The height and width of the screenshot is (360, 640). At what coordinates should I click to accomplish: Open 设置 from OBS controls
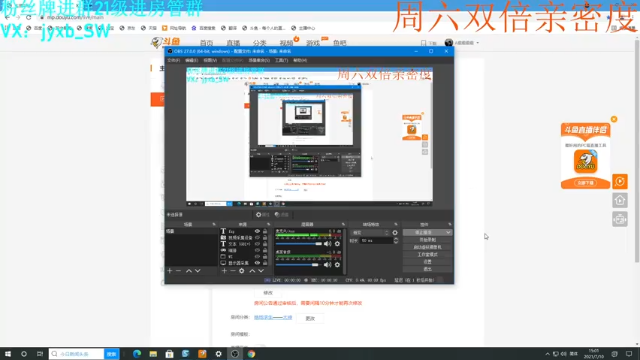coord(427,262)
